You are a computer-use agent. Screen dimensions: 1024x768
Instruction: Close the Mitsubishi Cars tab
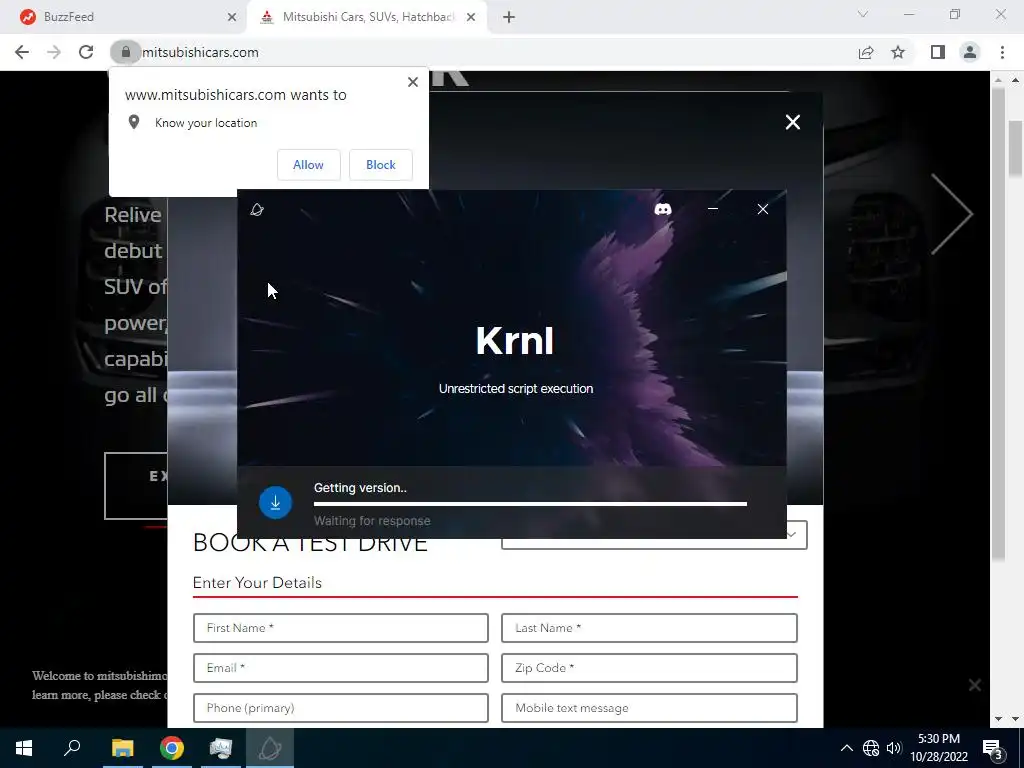click(470, 17)
